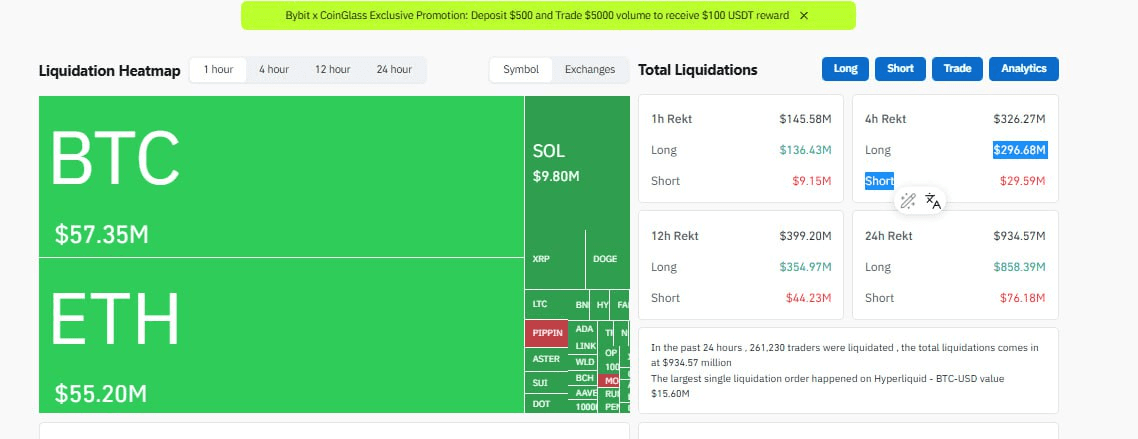Click the DOGE heatmap tile
This screenshot has width=1138, height=439.
pyautogui.click(x=606, y=258)
